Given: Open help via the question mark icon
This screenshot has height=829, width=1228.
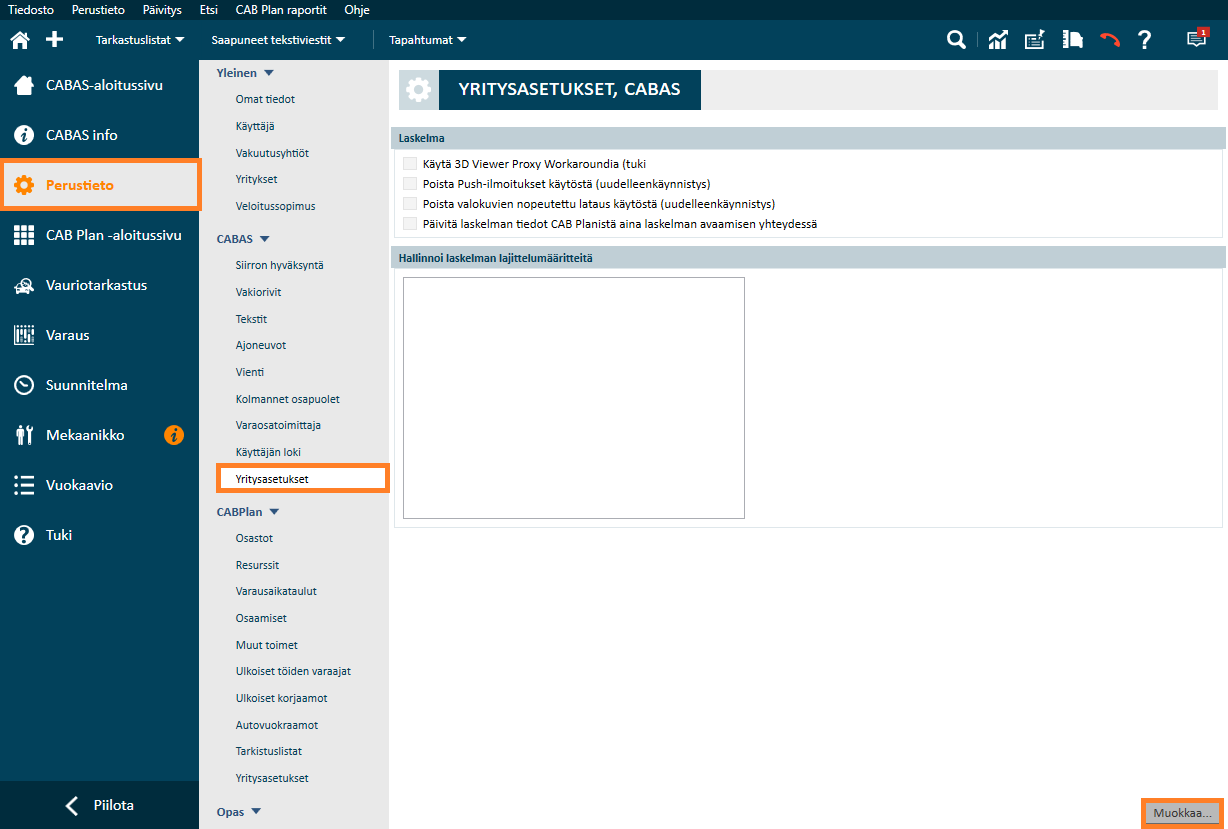Looking at the screenshot, I should click(1145, 40).
